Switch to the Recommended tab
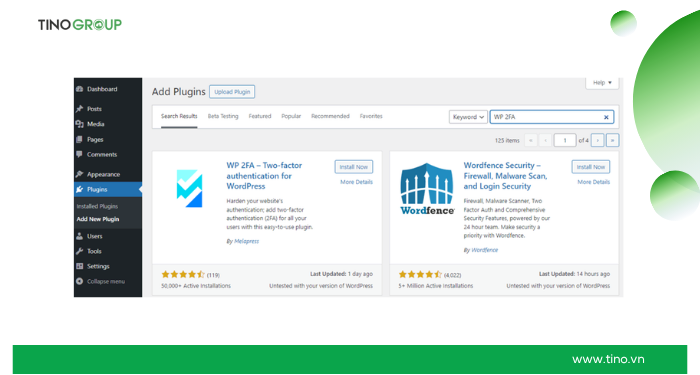 pyautogui.click(x=330, y=117)
